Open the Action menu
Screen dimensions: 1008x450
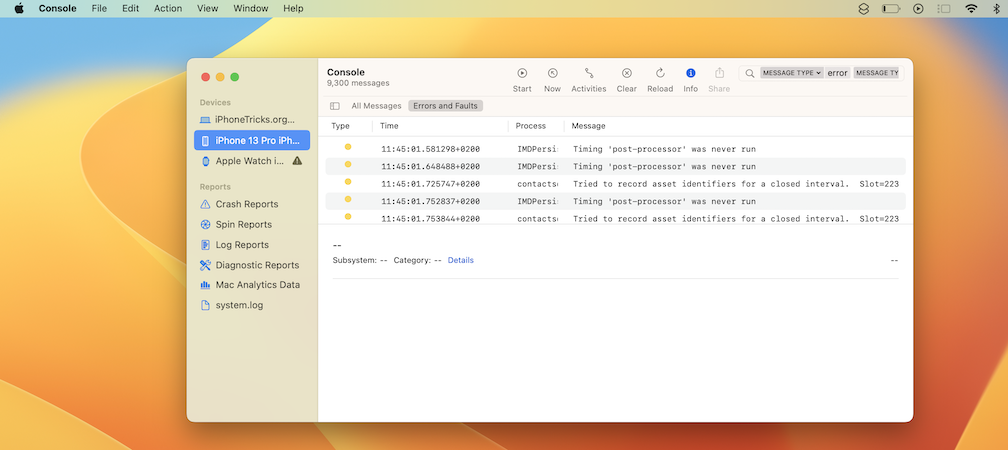pyautogui.click(x=168, y=8)
